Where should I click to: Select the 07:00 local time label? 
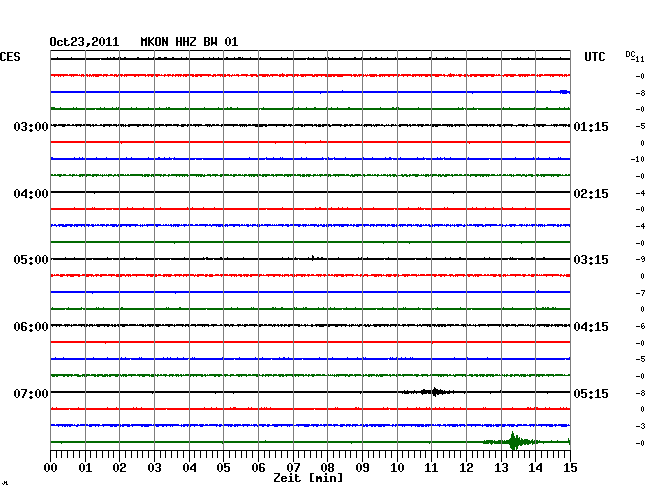click(x=31, y=393)
